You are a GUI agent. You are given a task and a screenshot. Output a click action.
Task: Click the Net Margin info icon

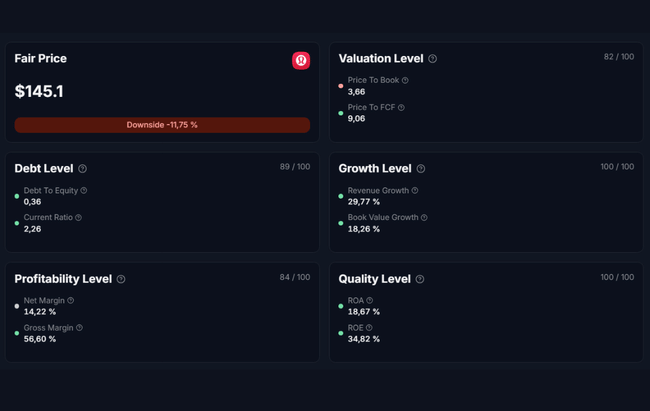click(x=71, y=300)
